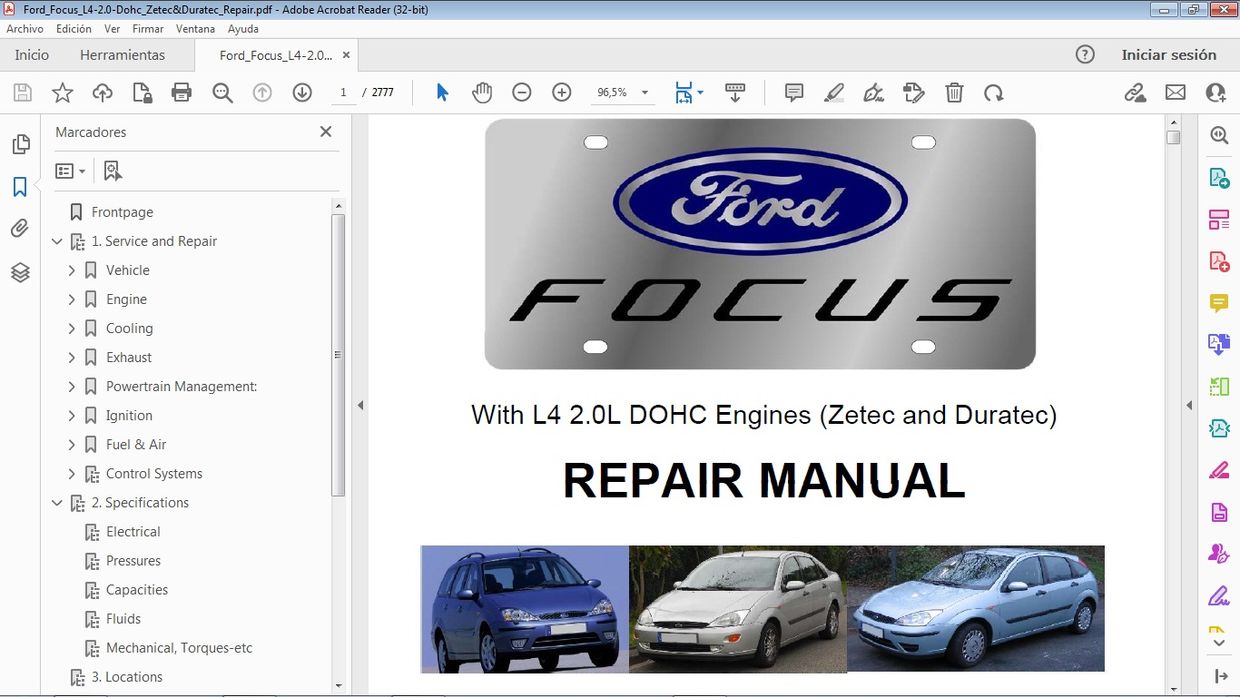Toggle the right tools pane arrow
This screenshot has width=1240, height=697.
[1189, 405]
